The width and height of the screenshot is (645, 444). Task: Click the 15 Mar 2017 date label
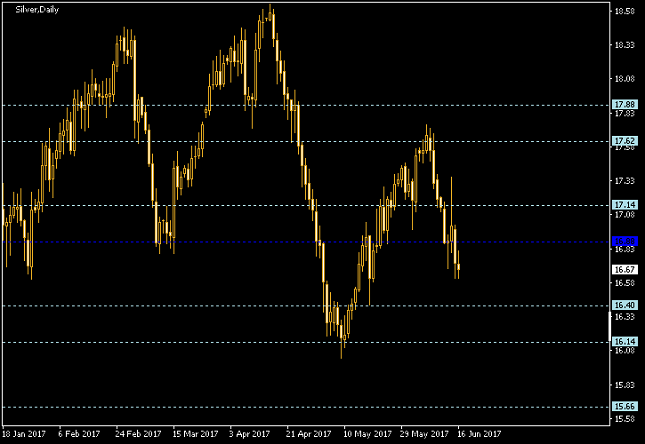(195, 434)
